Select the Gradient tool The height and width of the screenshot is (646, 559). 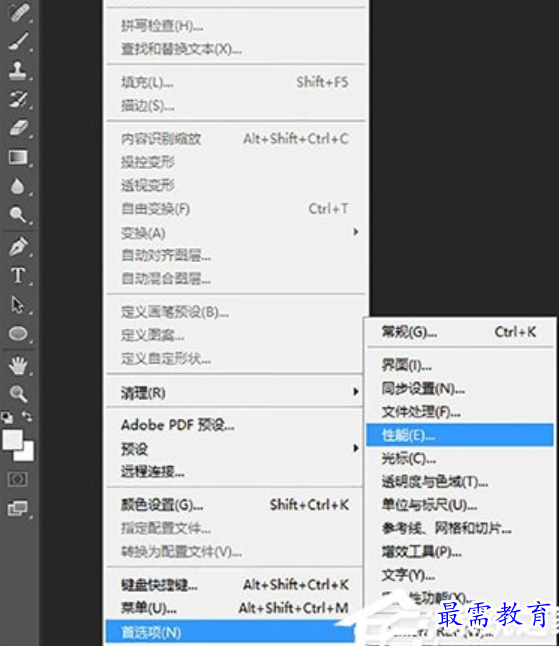19,157
